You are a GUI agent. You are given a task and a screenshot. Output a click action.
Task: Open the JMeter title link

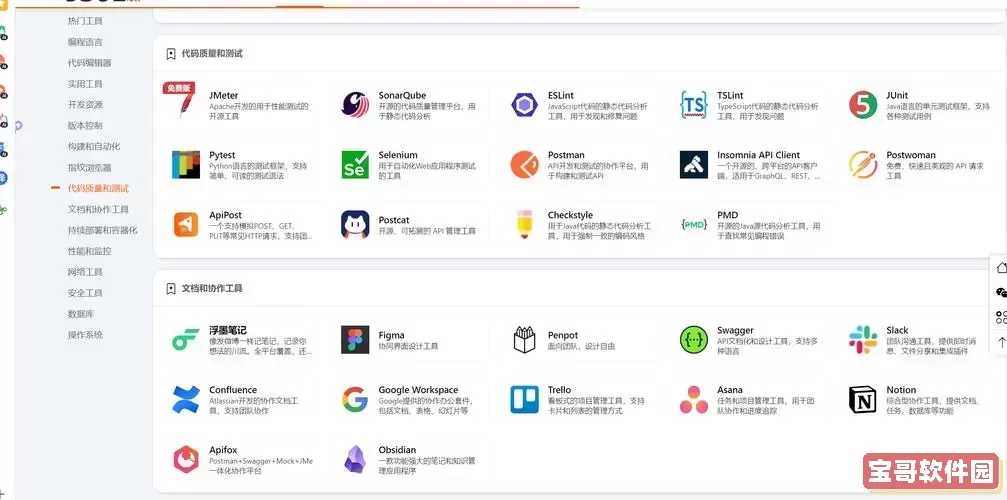(x=223, y=96)
